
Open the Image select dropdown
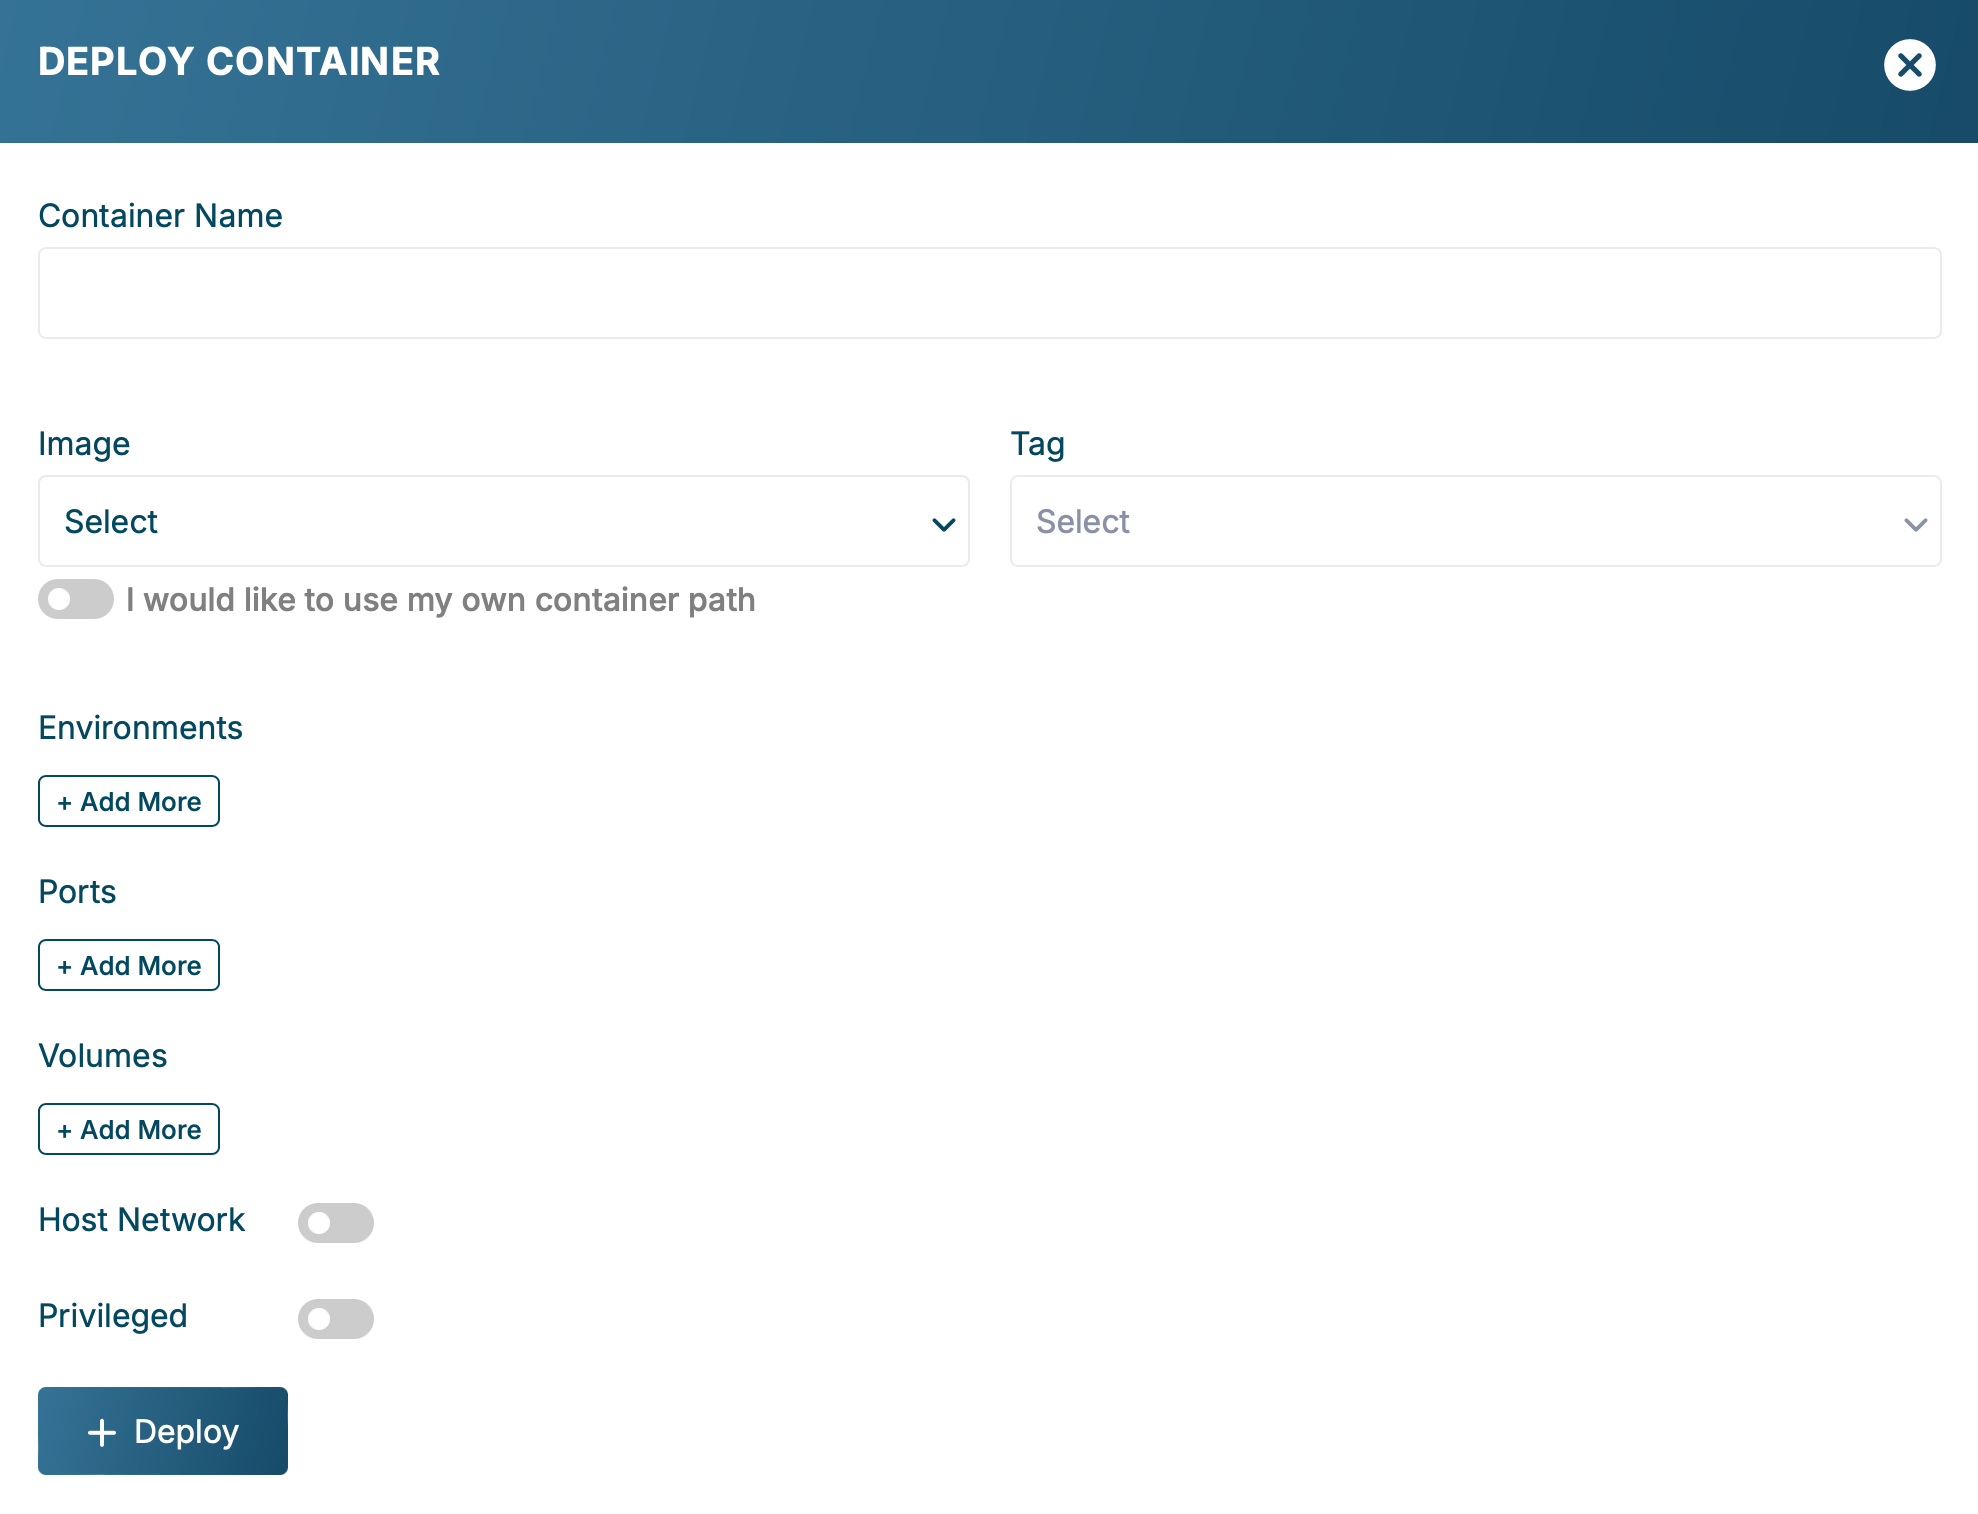click(x=504, y=521)
